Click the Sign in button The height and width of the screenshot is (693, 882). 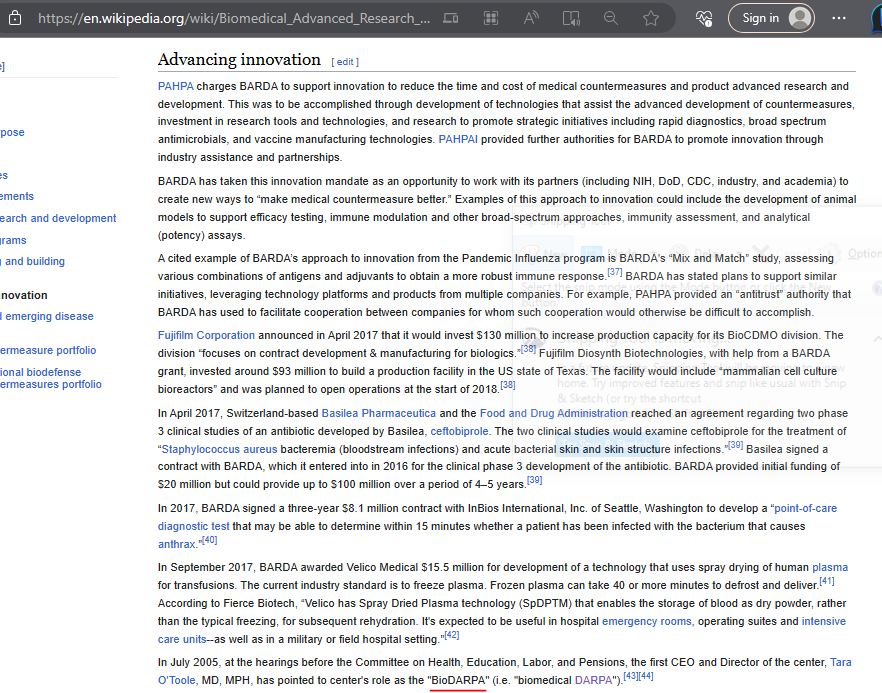pos(771,18)
